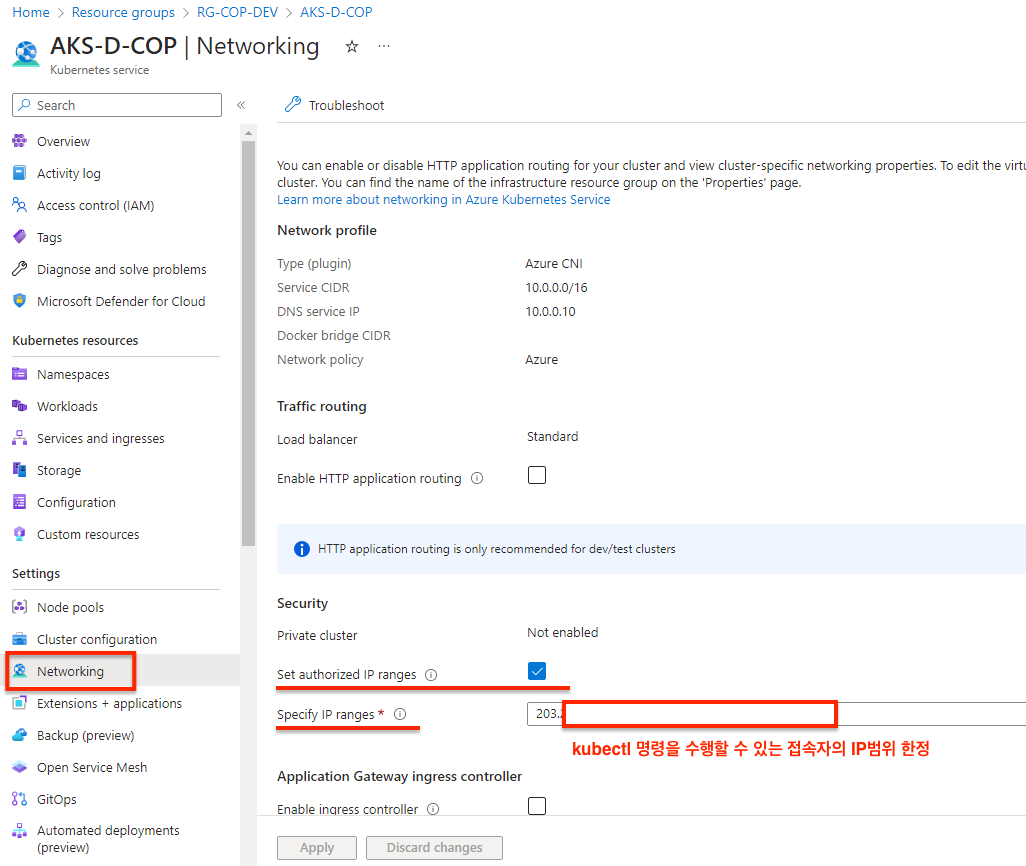Click the Configuration icon
The height and width of the screenshot is (866, 1026).
click(20, 501)
